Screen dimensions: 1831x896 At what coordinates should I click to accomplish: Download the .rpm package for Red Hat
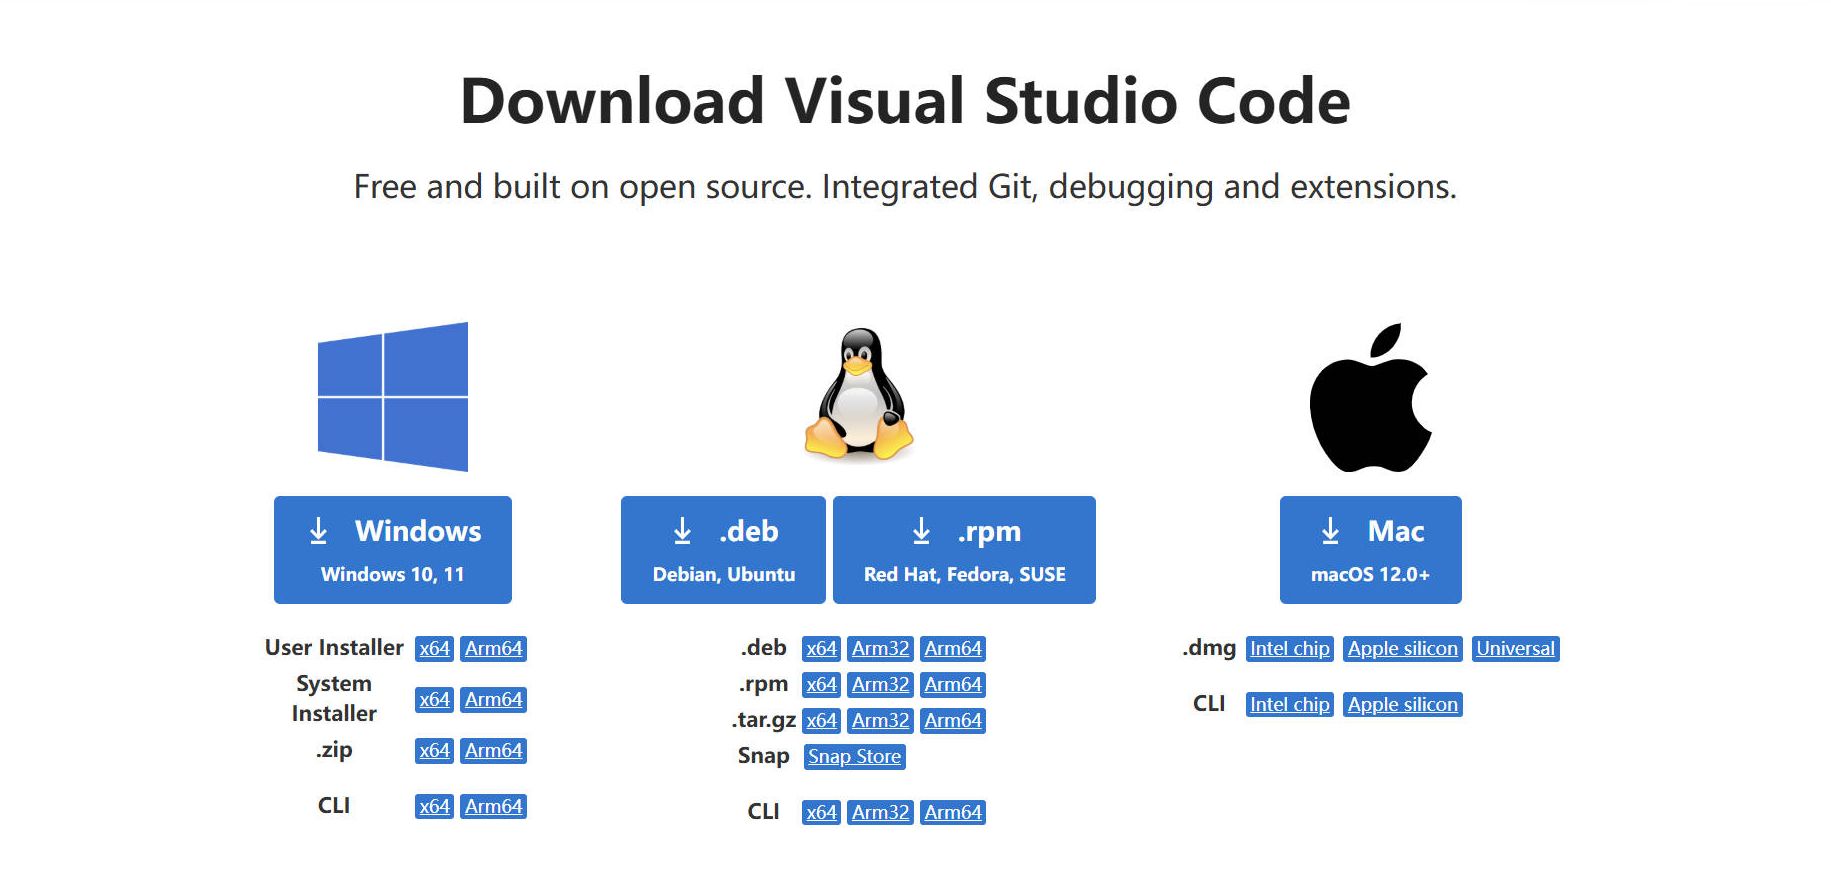pyautogui.click(x=964, y=550)
